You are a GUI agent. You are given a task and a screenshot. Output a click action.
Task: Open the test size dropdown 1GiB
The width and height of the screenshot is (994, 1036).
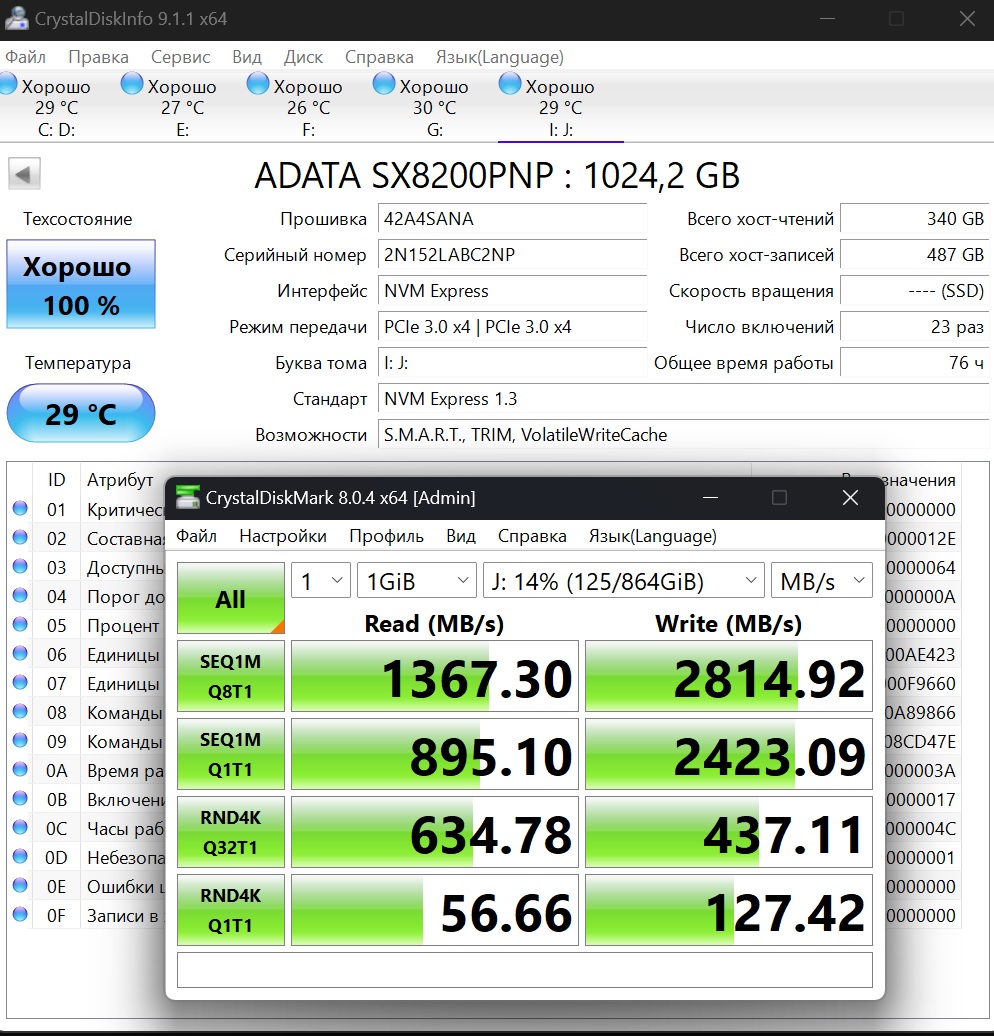(x=416, y=581)
